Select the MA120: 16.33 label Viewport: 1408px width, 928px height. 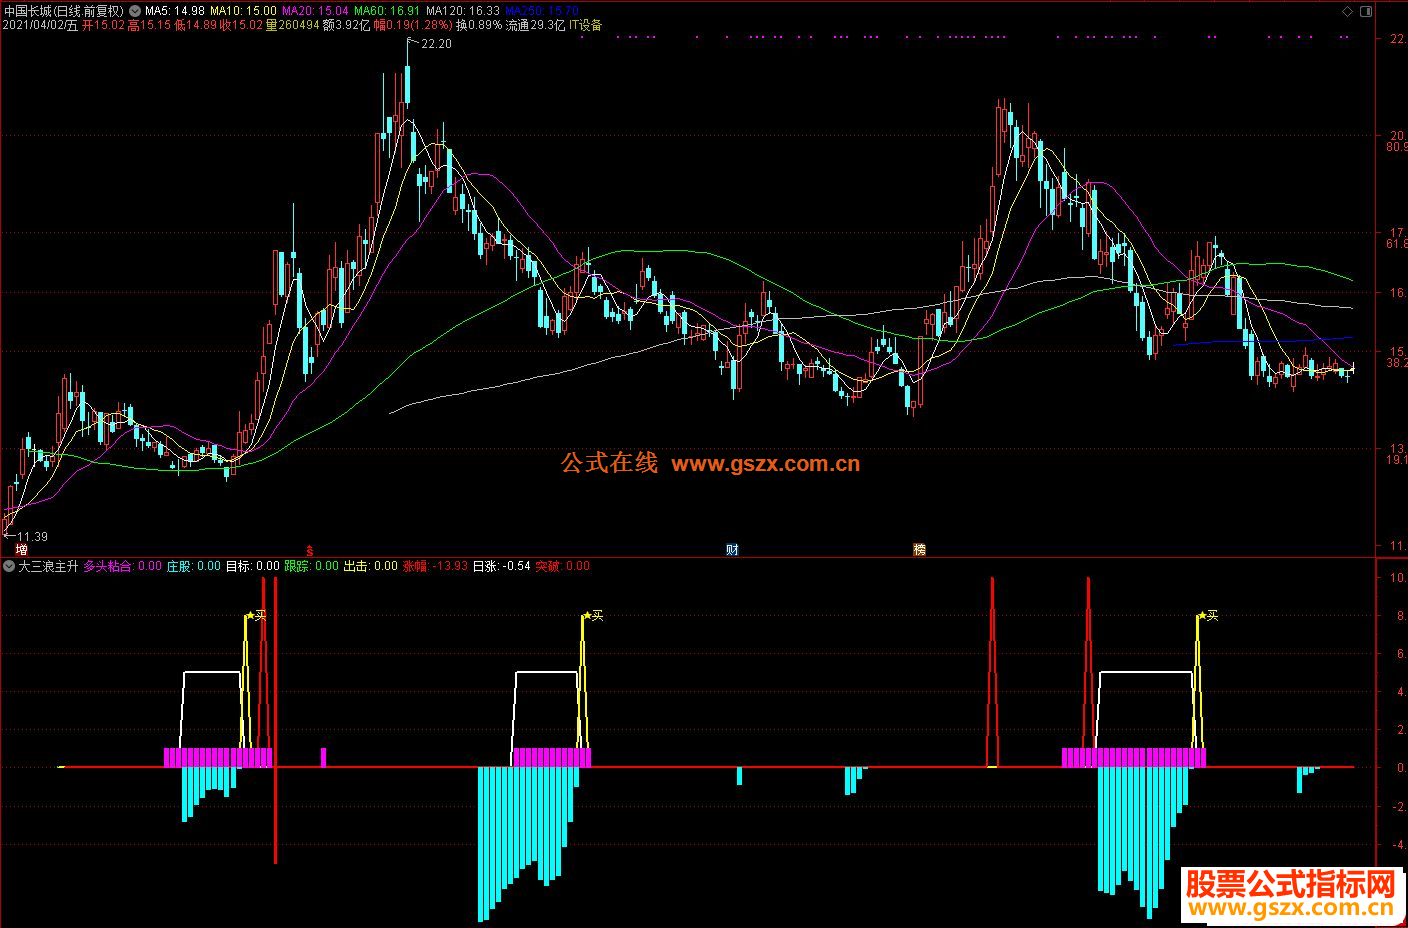coord(463,11)
